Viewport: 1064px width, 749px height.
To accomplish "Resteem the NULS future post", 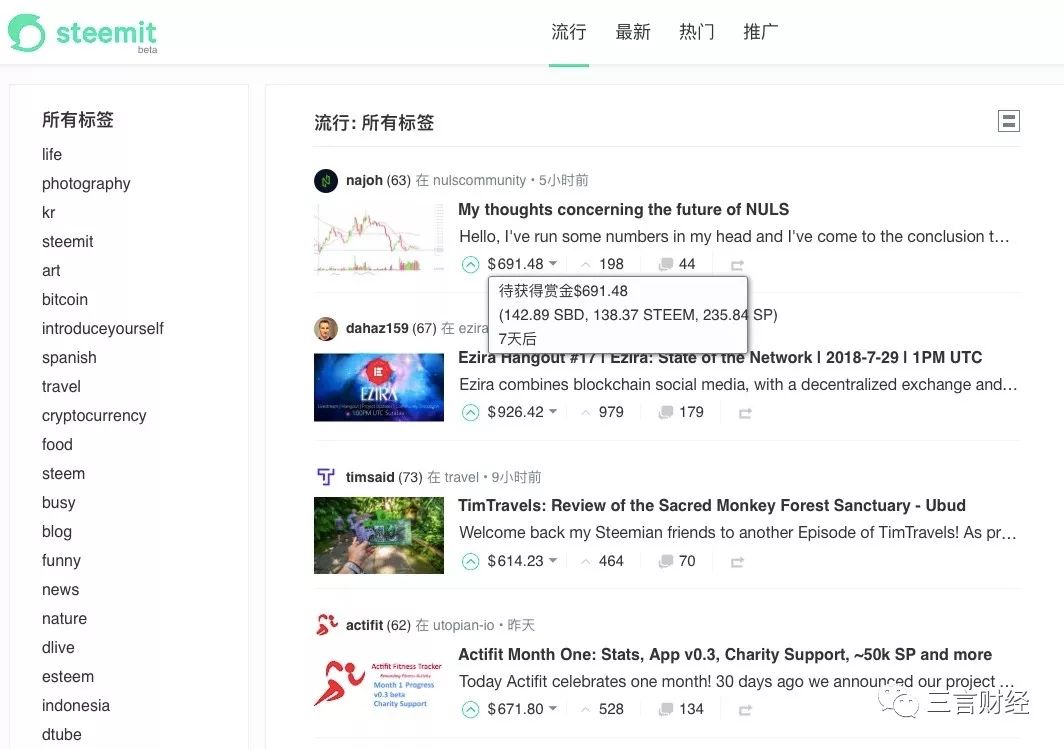I will (737, 265).
